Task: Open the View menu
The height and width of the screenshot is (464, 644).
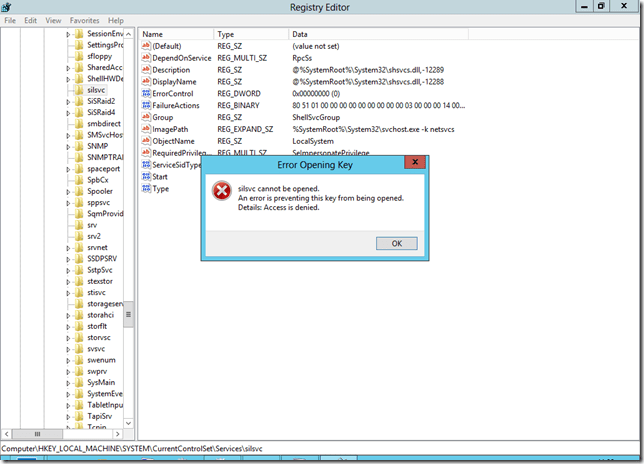Action: pyautogui.click(x=53, y=21)
